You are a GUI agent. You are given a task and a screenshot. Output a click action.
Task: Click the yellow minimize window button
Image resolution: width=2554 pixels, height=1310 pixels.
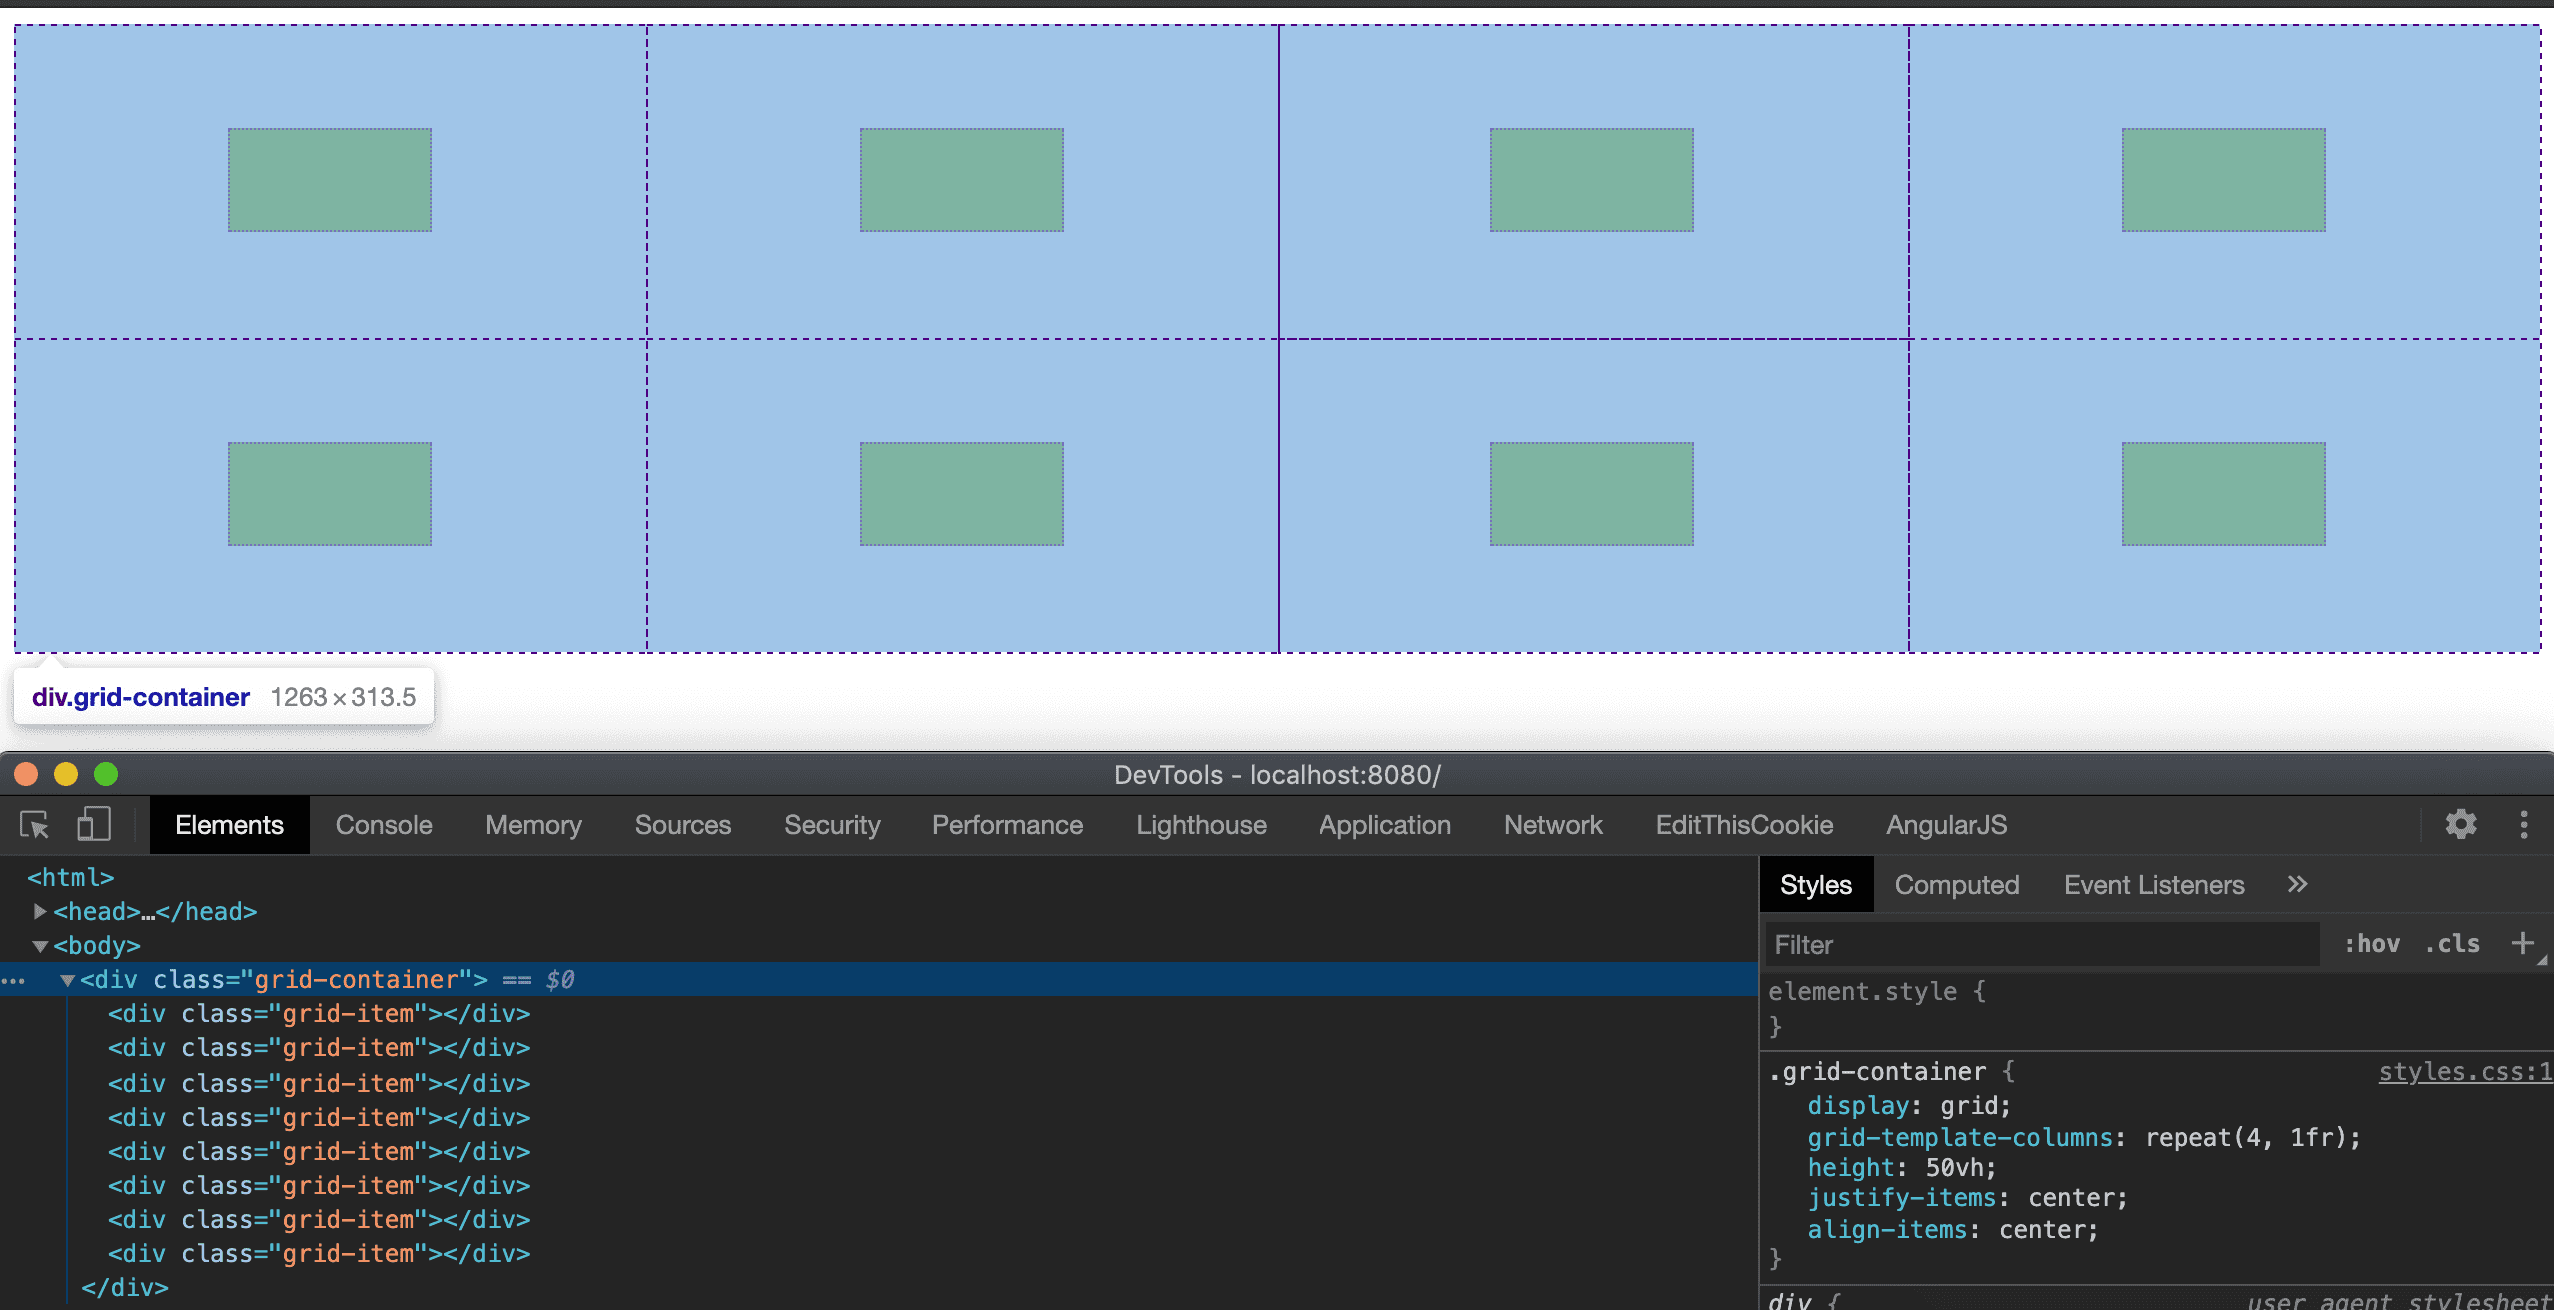(66, 774)
